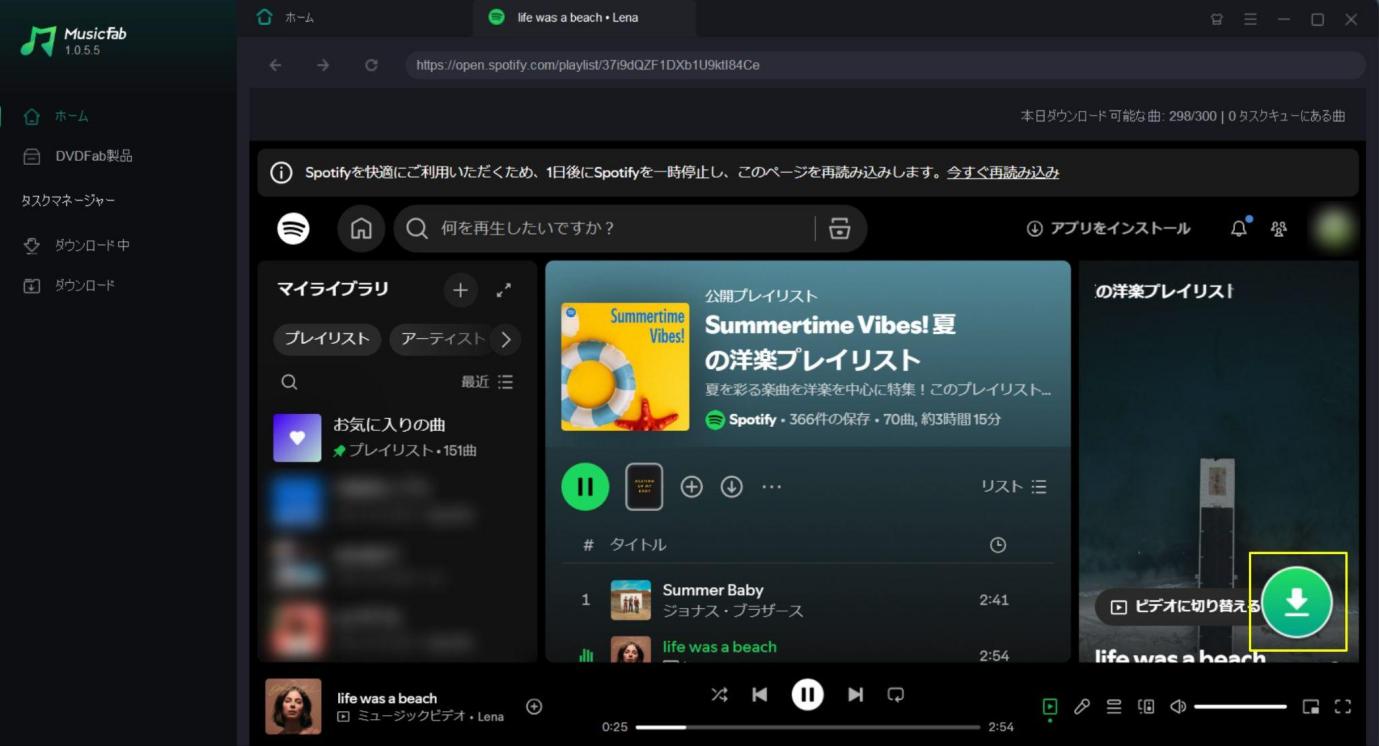Go back in browser navigation

click(276, 65)
